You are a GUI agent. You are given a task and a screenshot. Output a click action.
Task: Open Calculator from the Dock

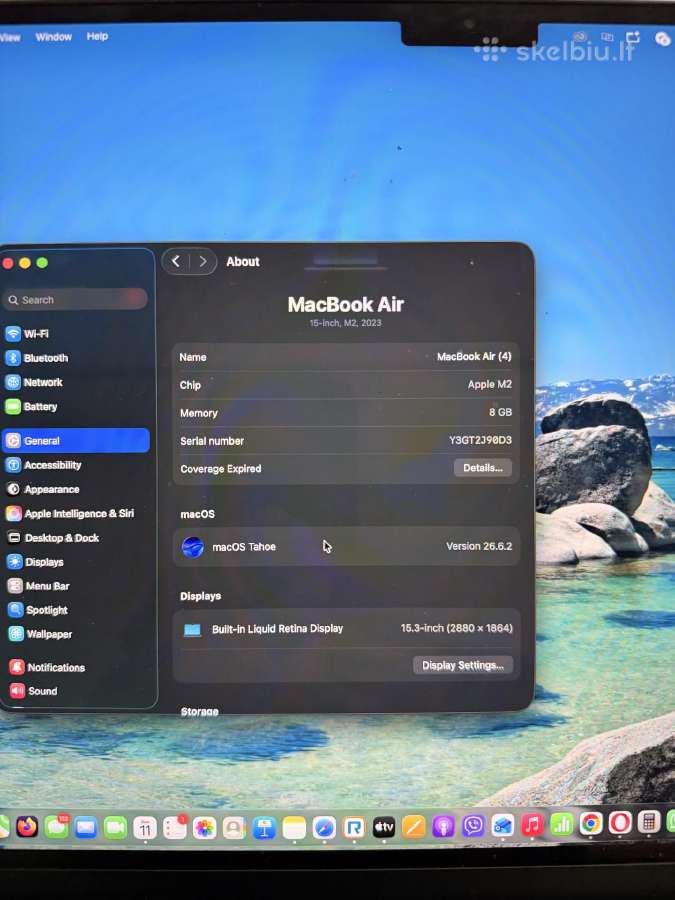649,822
